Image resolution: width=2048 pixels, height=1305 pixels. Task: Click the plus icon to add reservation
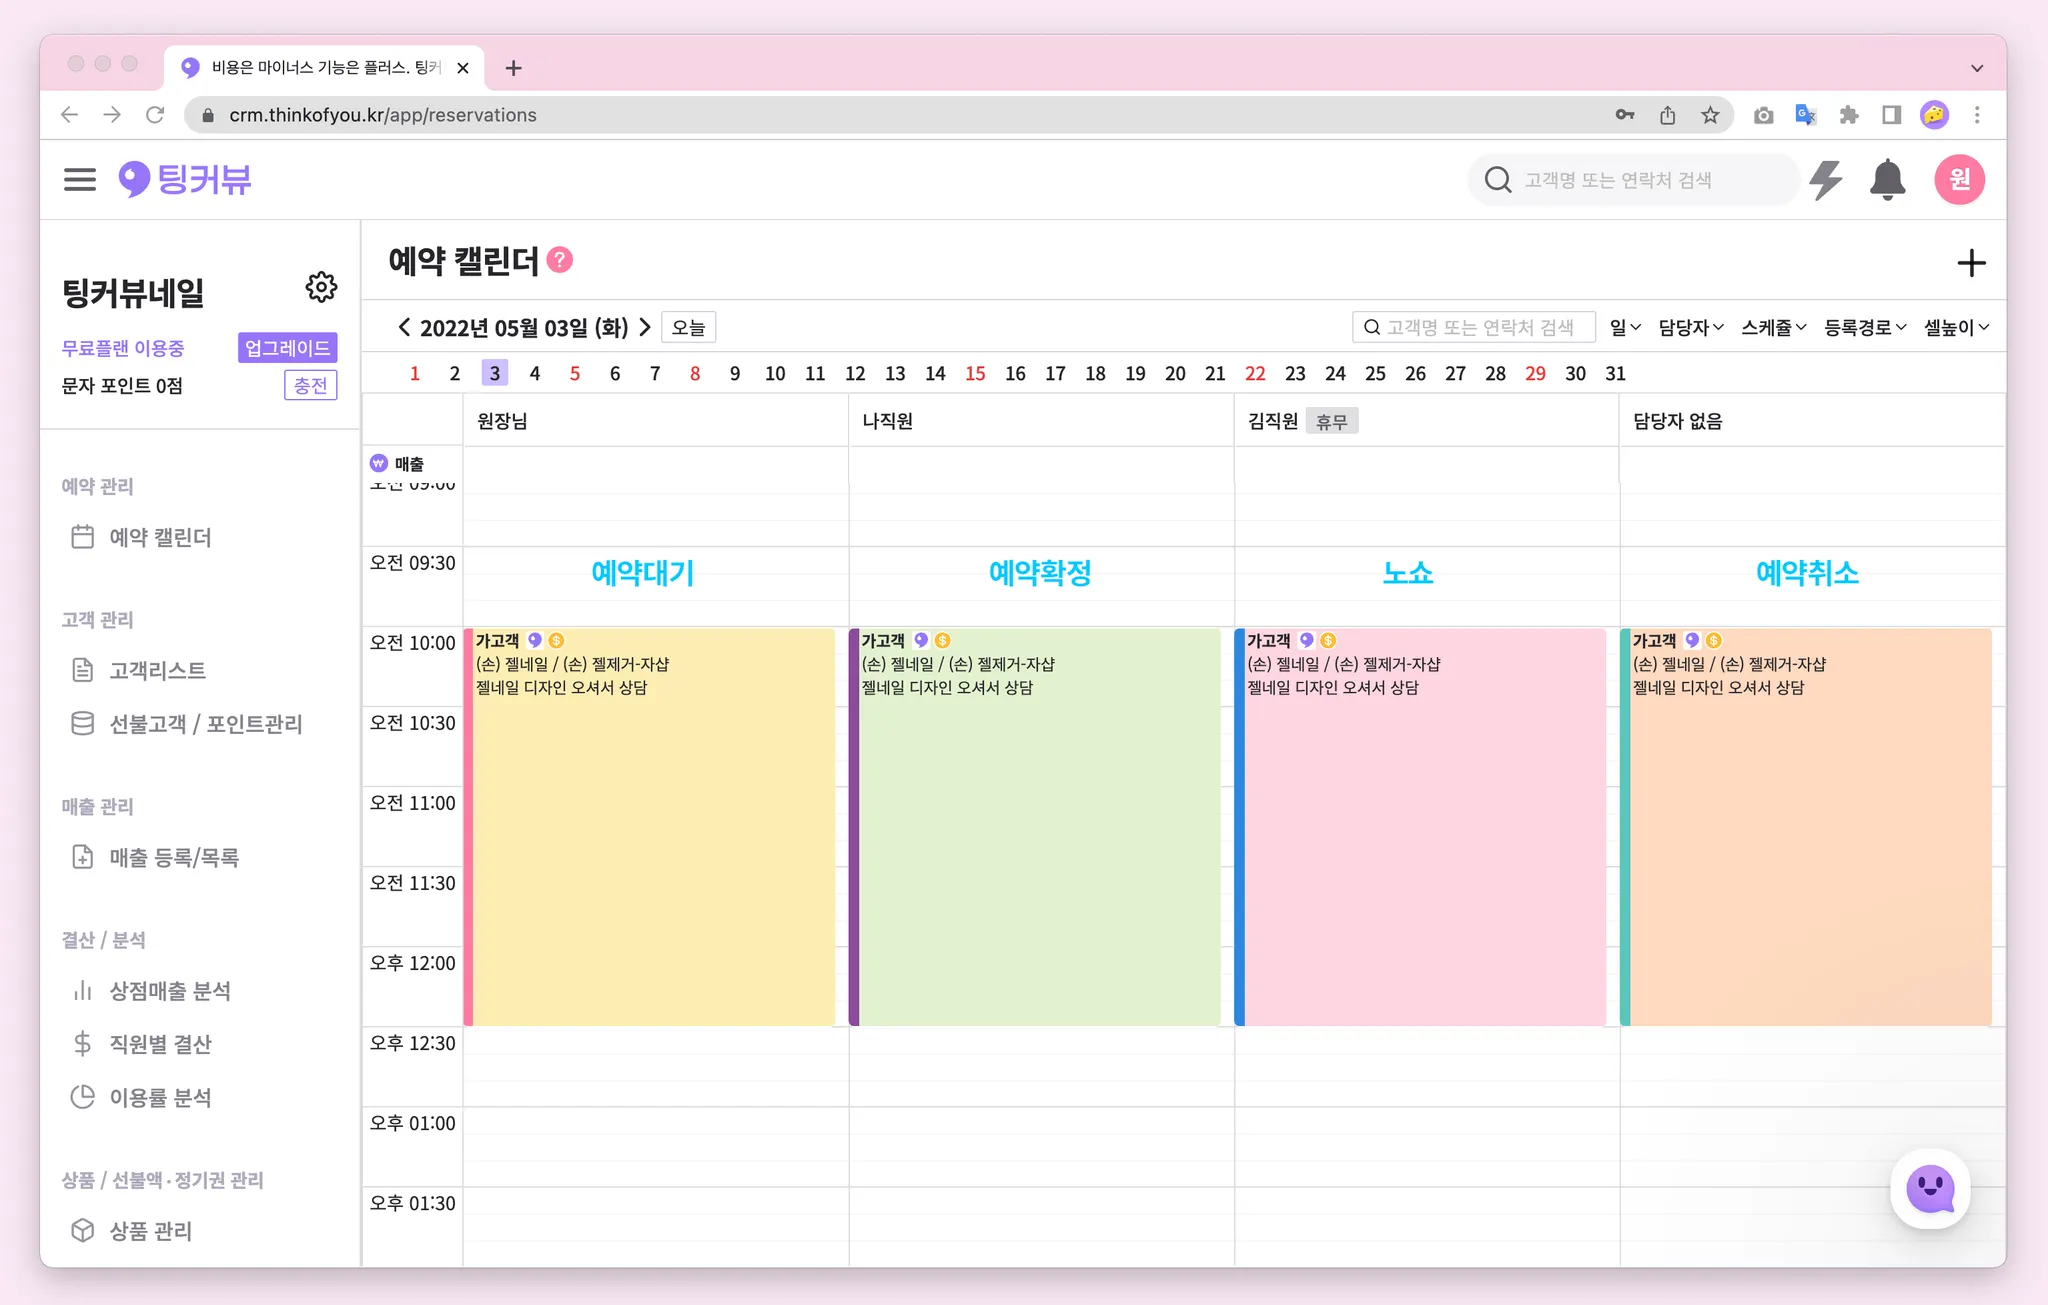[x=1970, y=264]
